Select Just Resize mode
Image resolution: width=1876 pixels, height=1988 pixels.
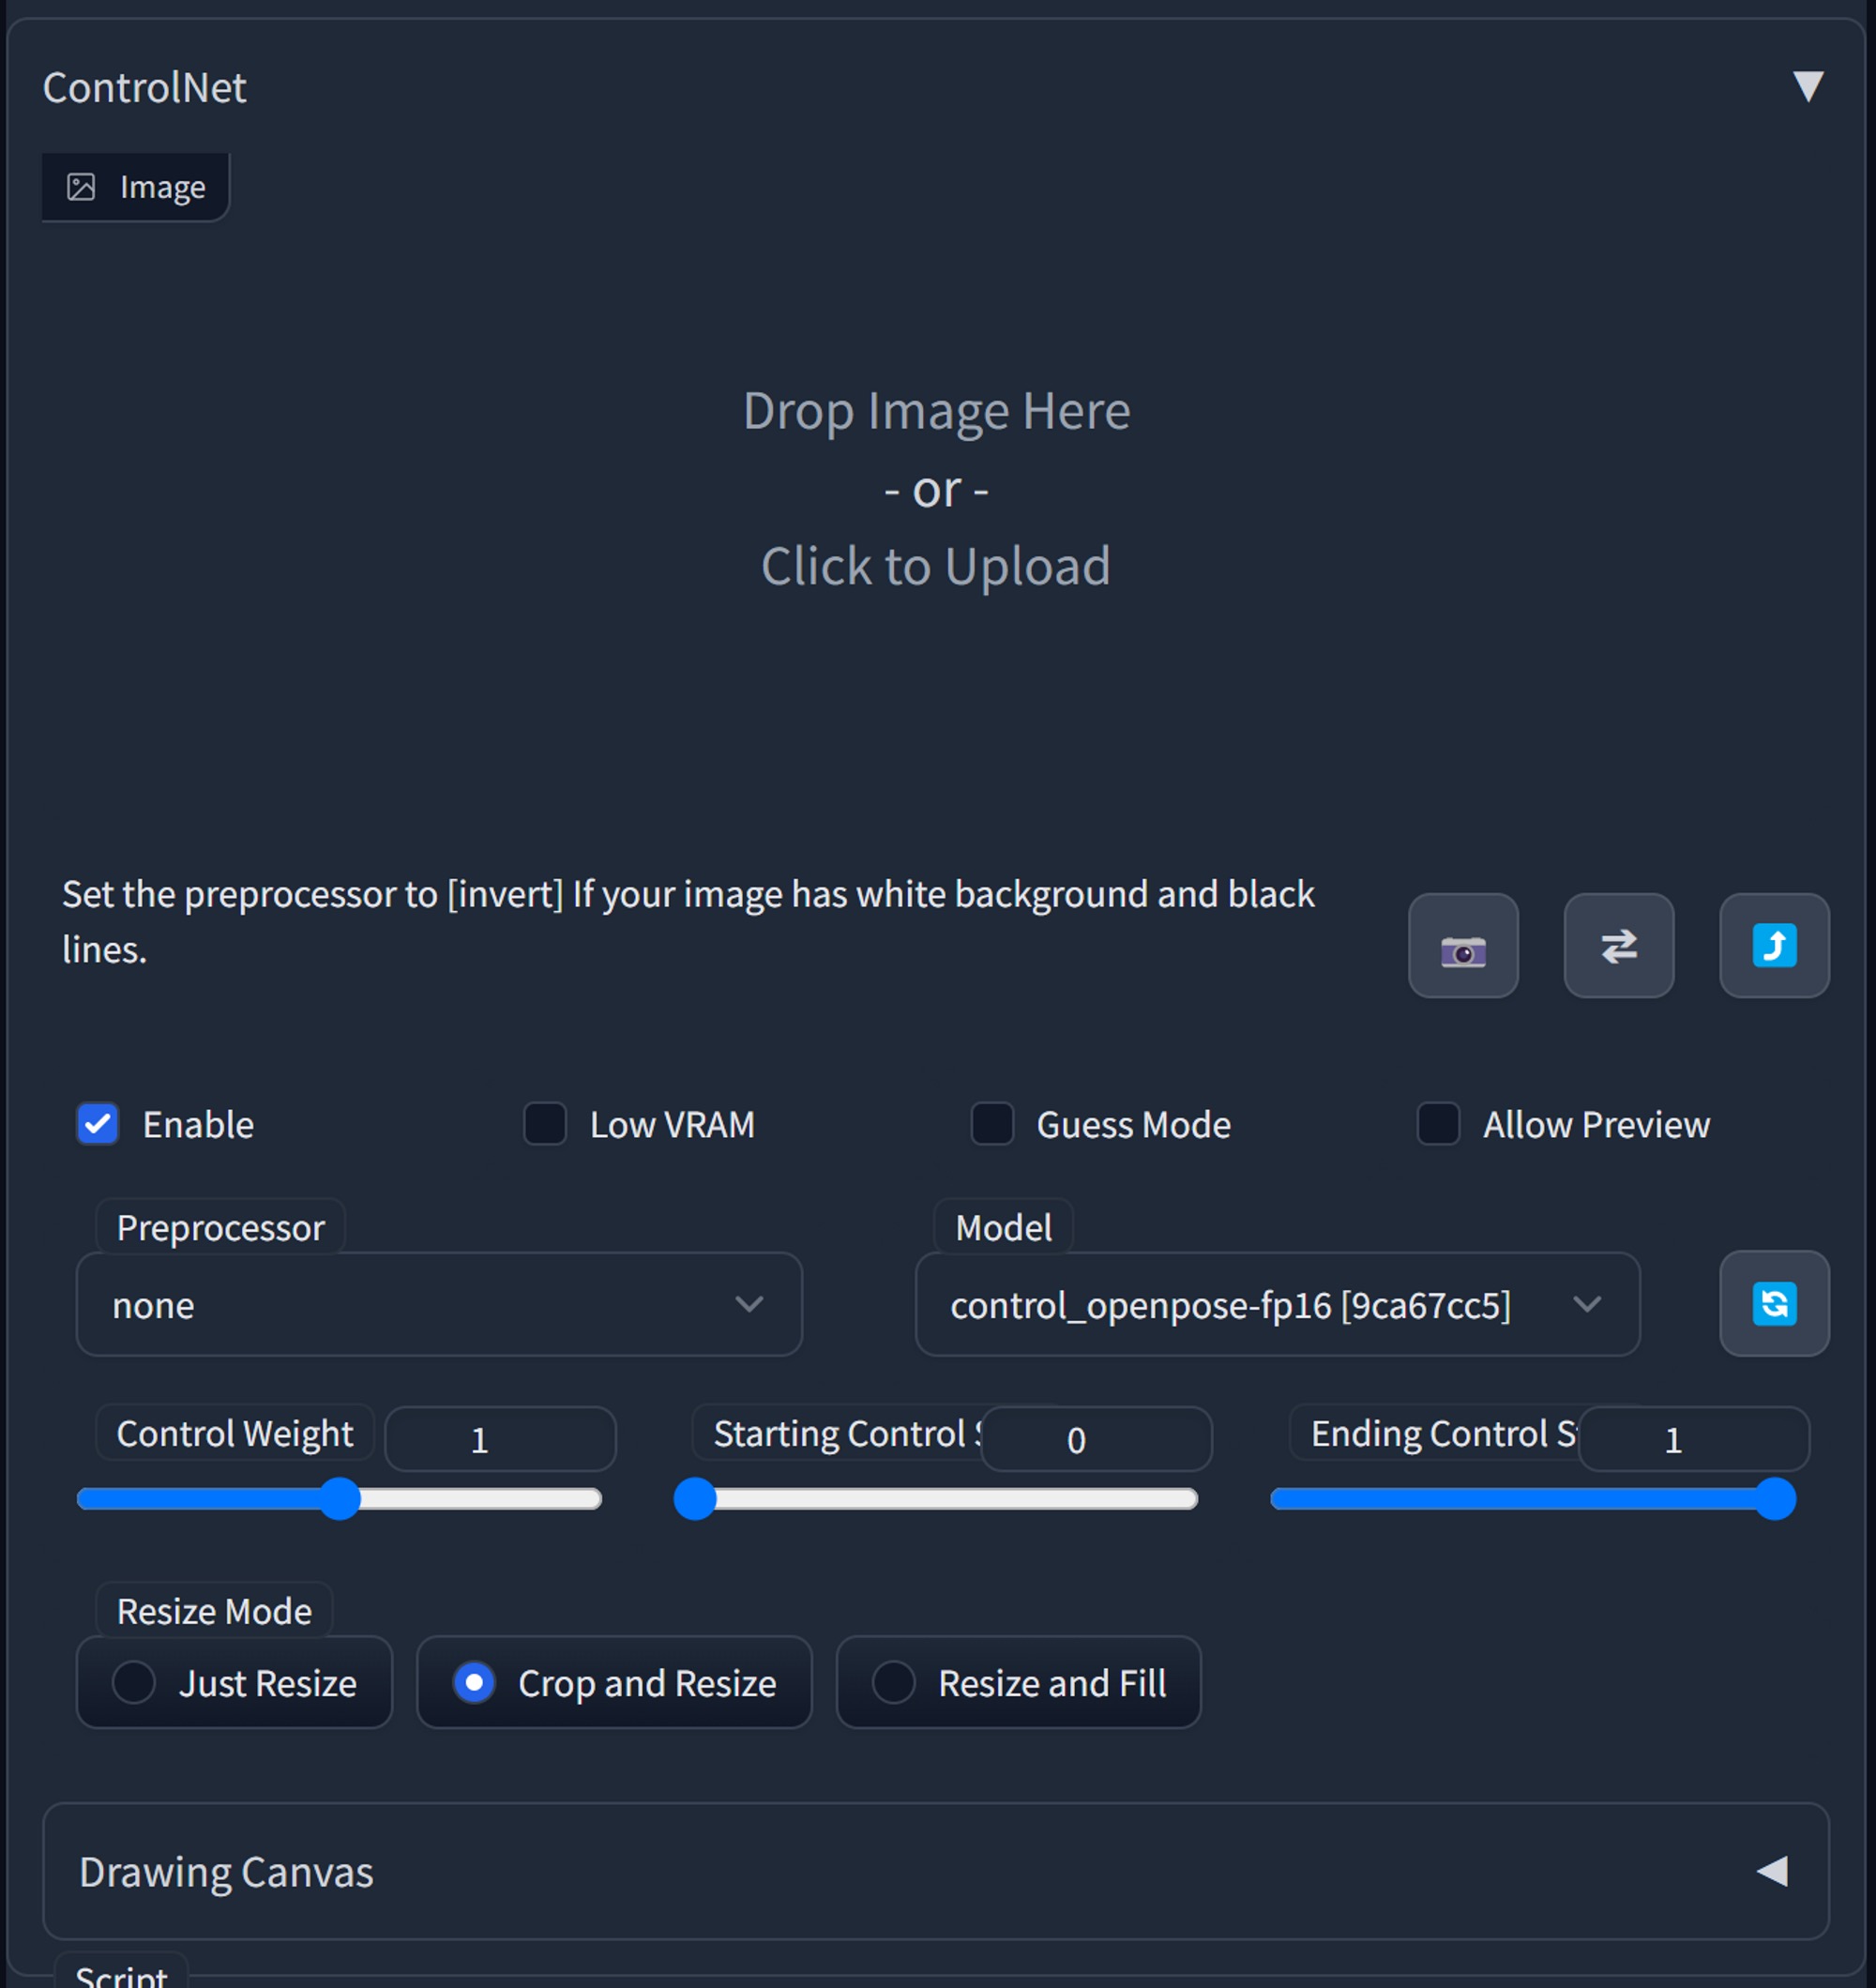[234, 1683]
